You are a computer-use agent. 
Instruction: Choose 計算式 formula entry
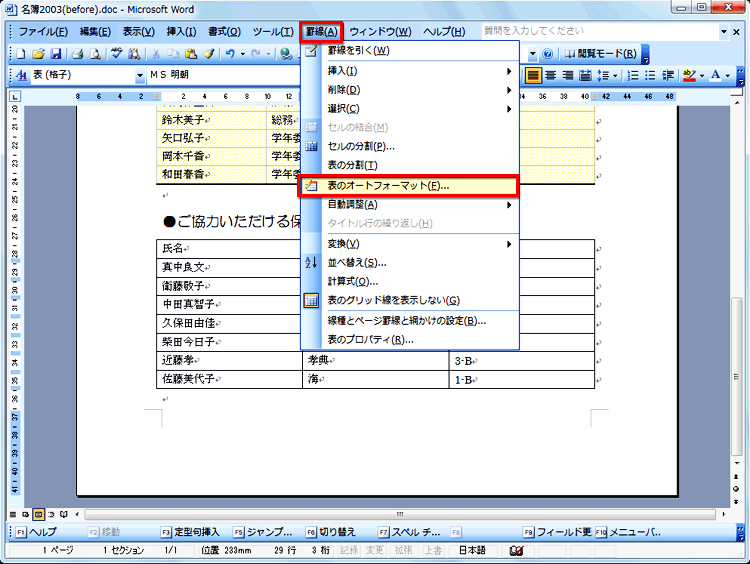(410, 282)
